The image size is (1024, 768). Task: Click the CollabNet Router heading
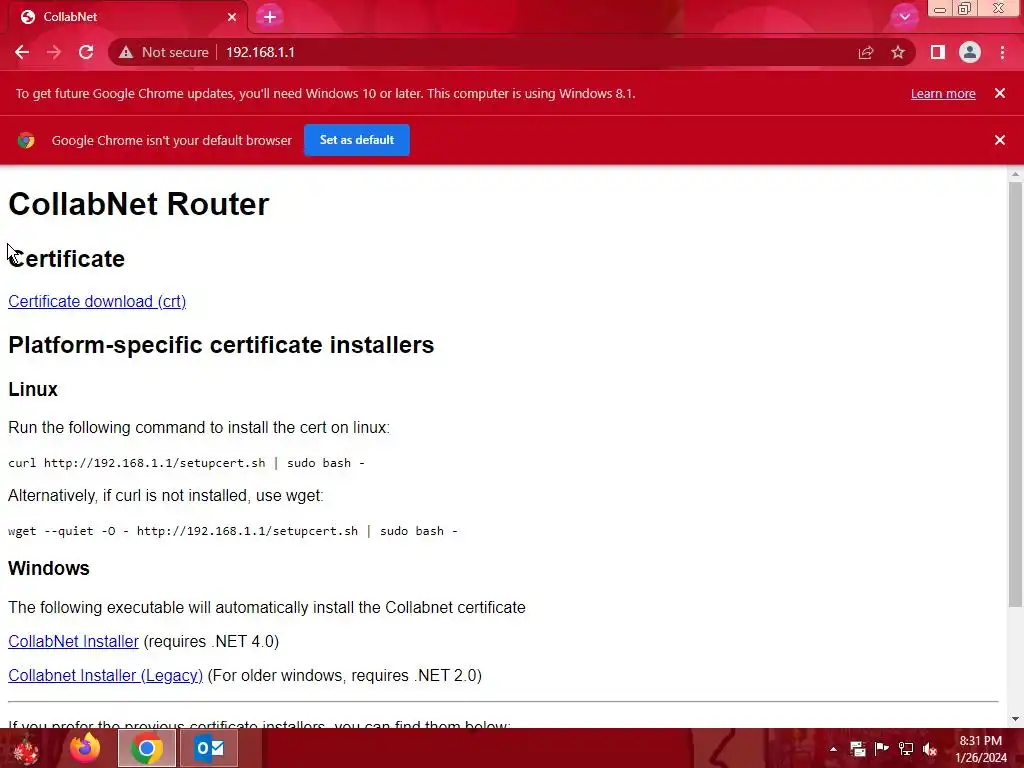(x=138, y=204)
